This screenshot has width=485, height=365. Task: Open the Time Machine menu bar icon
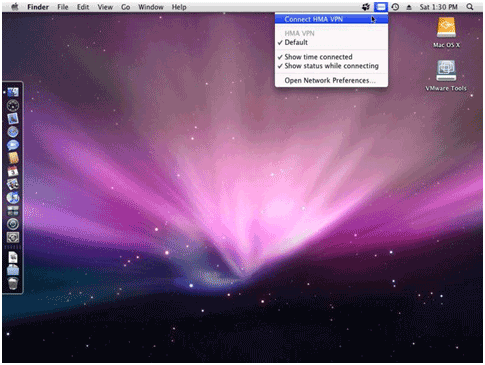coord(395,7)
